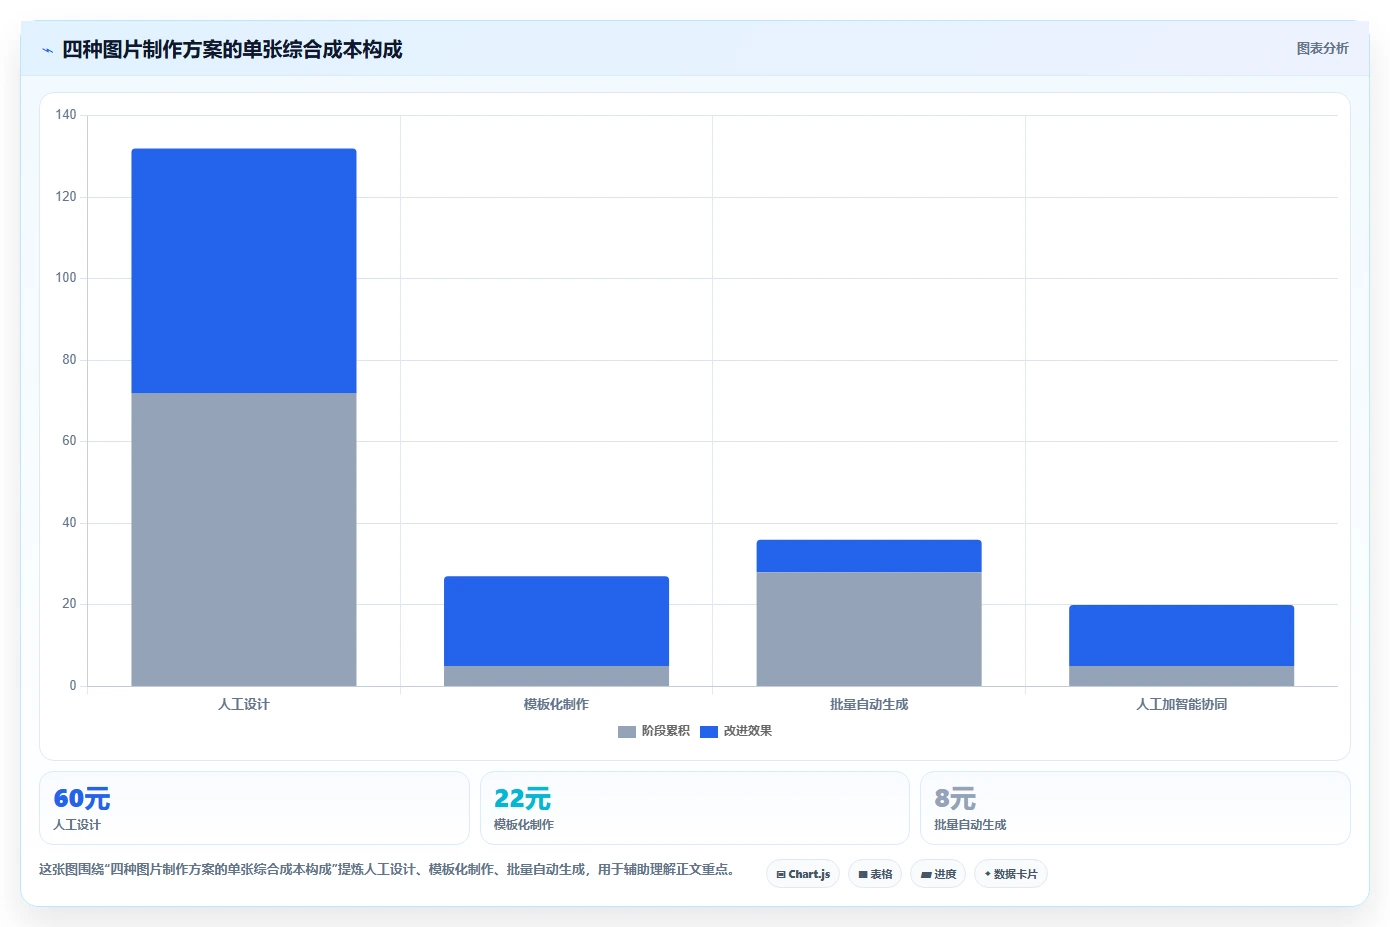Click the blue segment of 人工设计 bar
The width and height of the screenshot is (1390, 927).
[244, 271]
